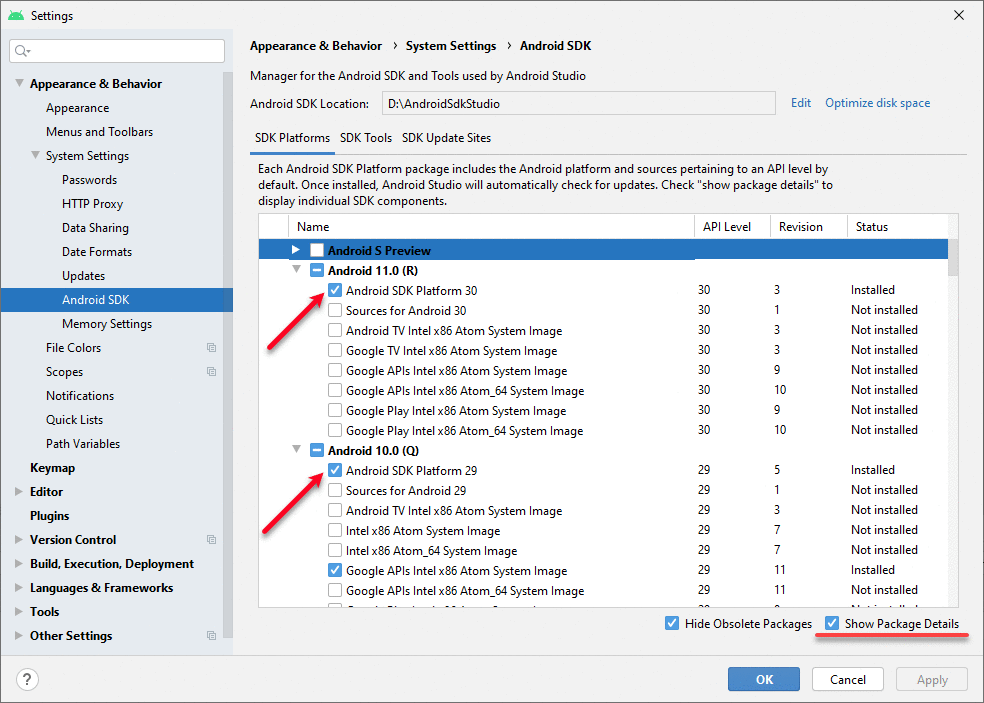Click the Android SDK Location field
The height and width of the screenshot is (703, 984).
click(x=578, y=104)
